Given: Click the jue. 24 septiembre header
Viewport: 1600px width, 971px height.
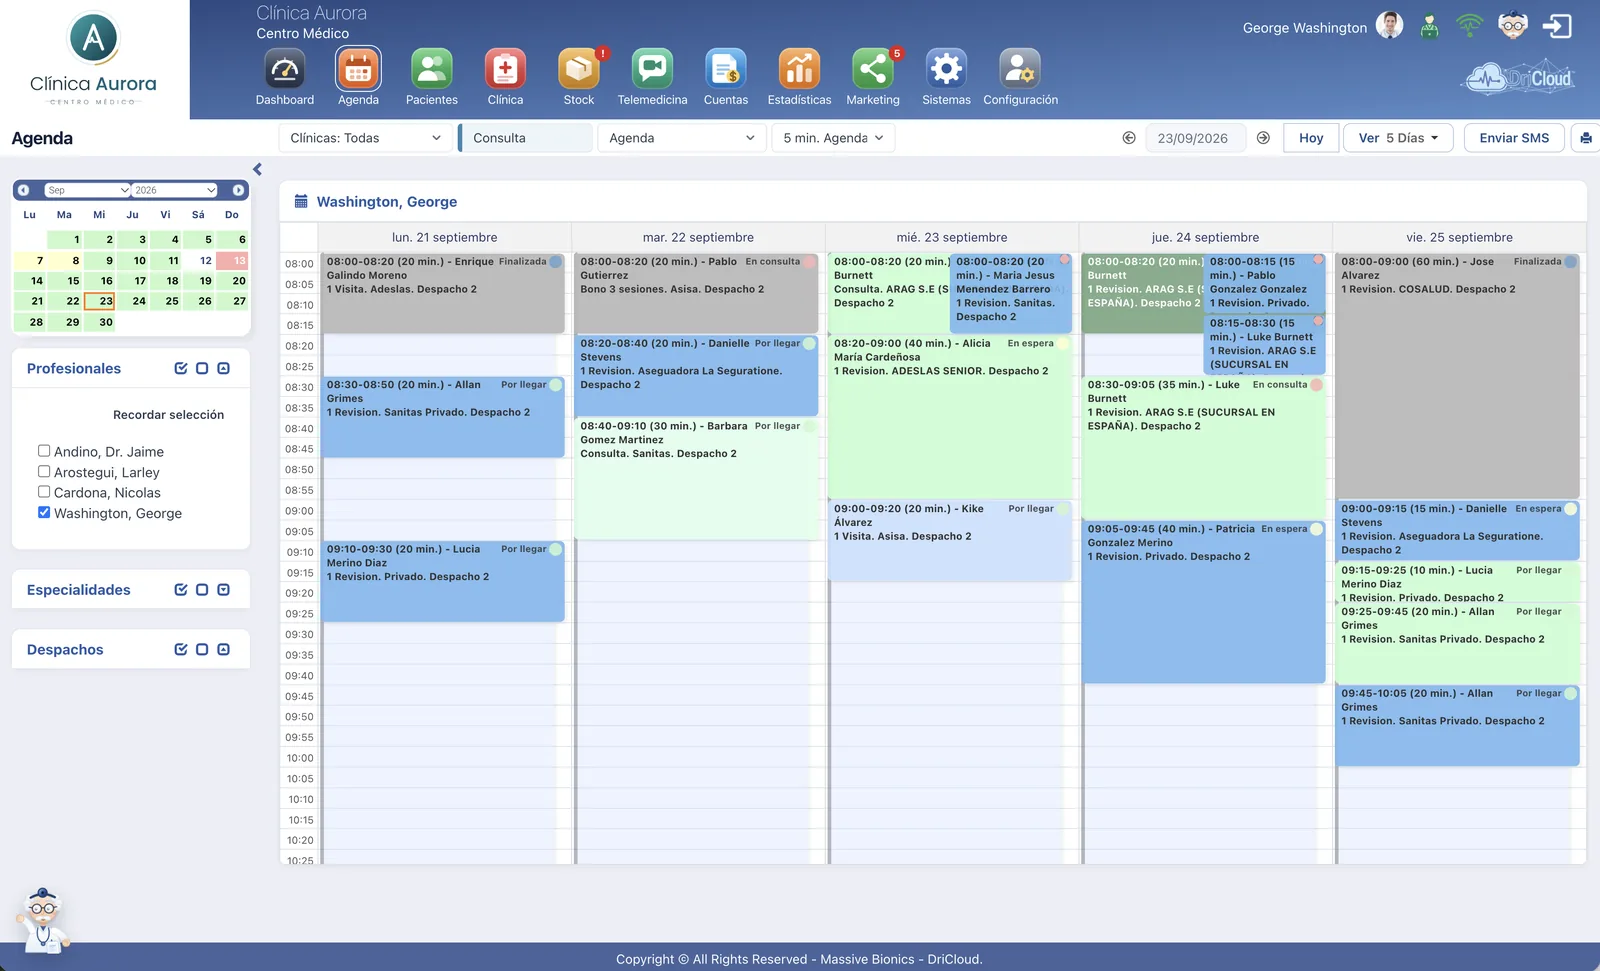Looking at the screenshot, I should pyautogui.click(x=1205, y=237).
